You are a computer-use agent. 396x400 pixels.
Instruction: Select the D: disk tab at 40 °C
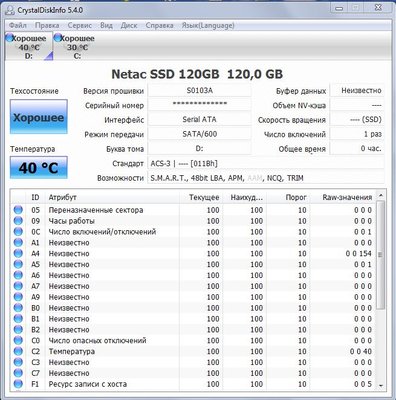coord(29,46)
